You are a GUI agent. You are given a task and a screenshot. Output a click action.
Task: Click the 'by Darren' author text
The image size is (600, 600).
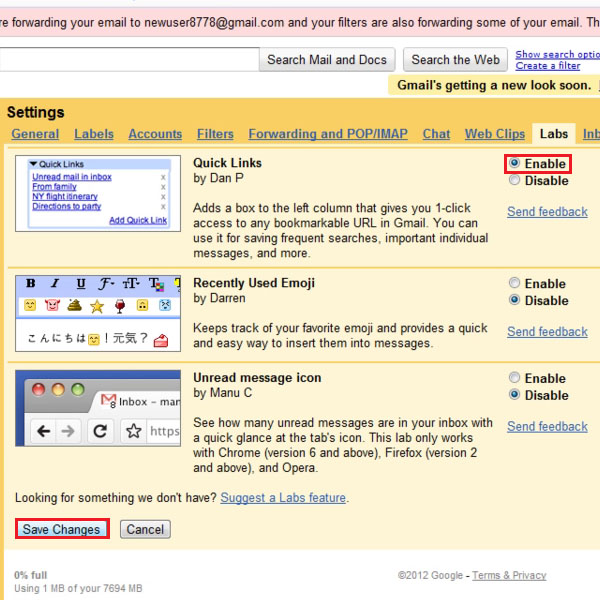tap(219, 298)
